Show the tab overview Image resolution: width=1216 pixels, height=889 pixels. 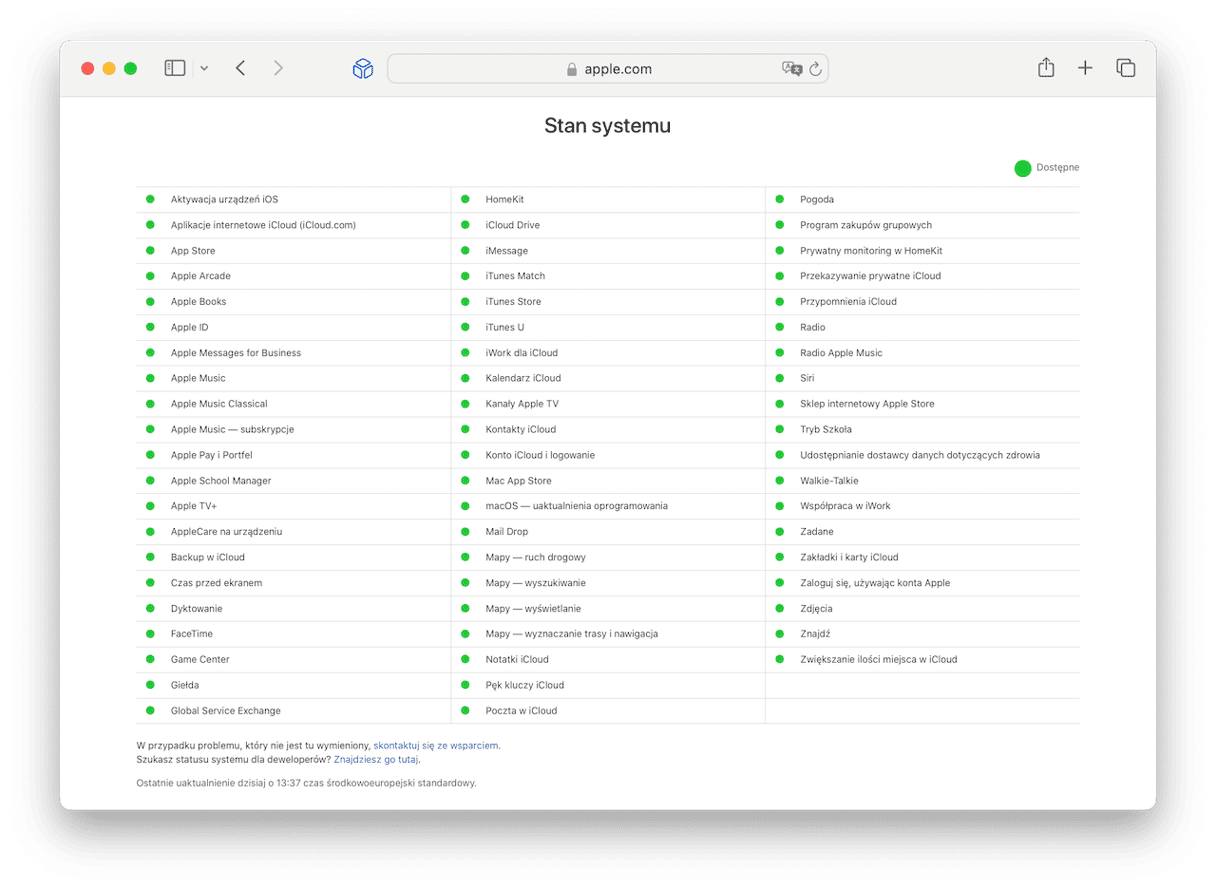(x=1126, y=68)
